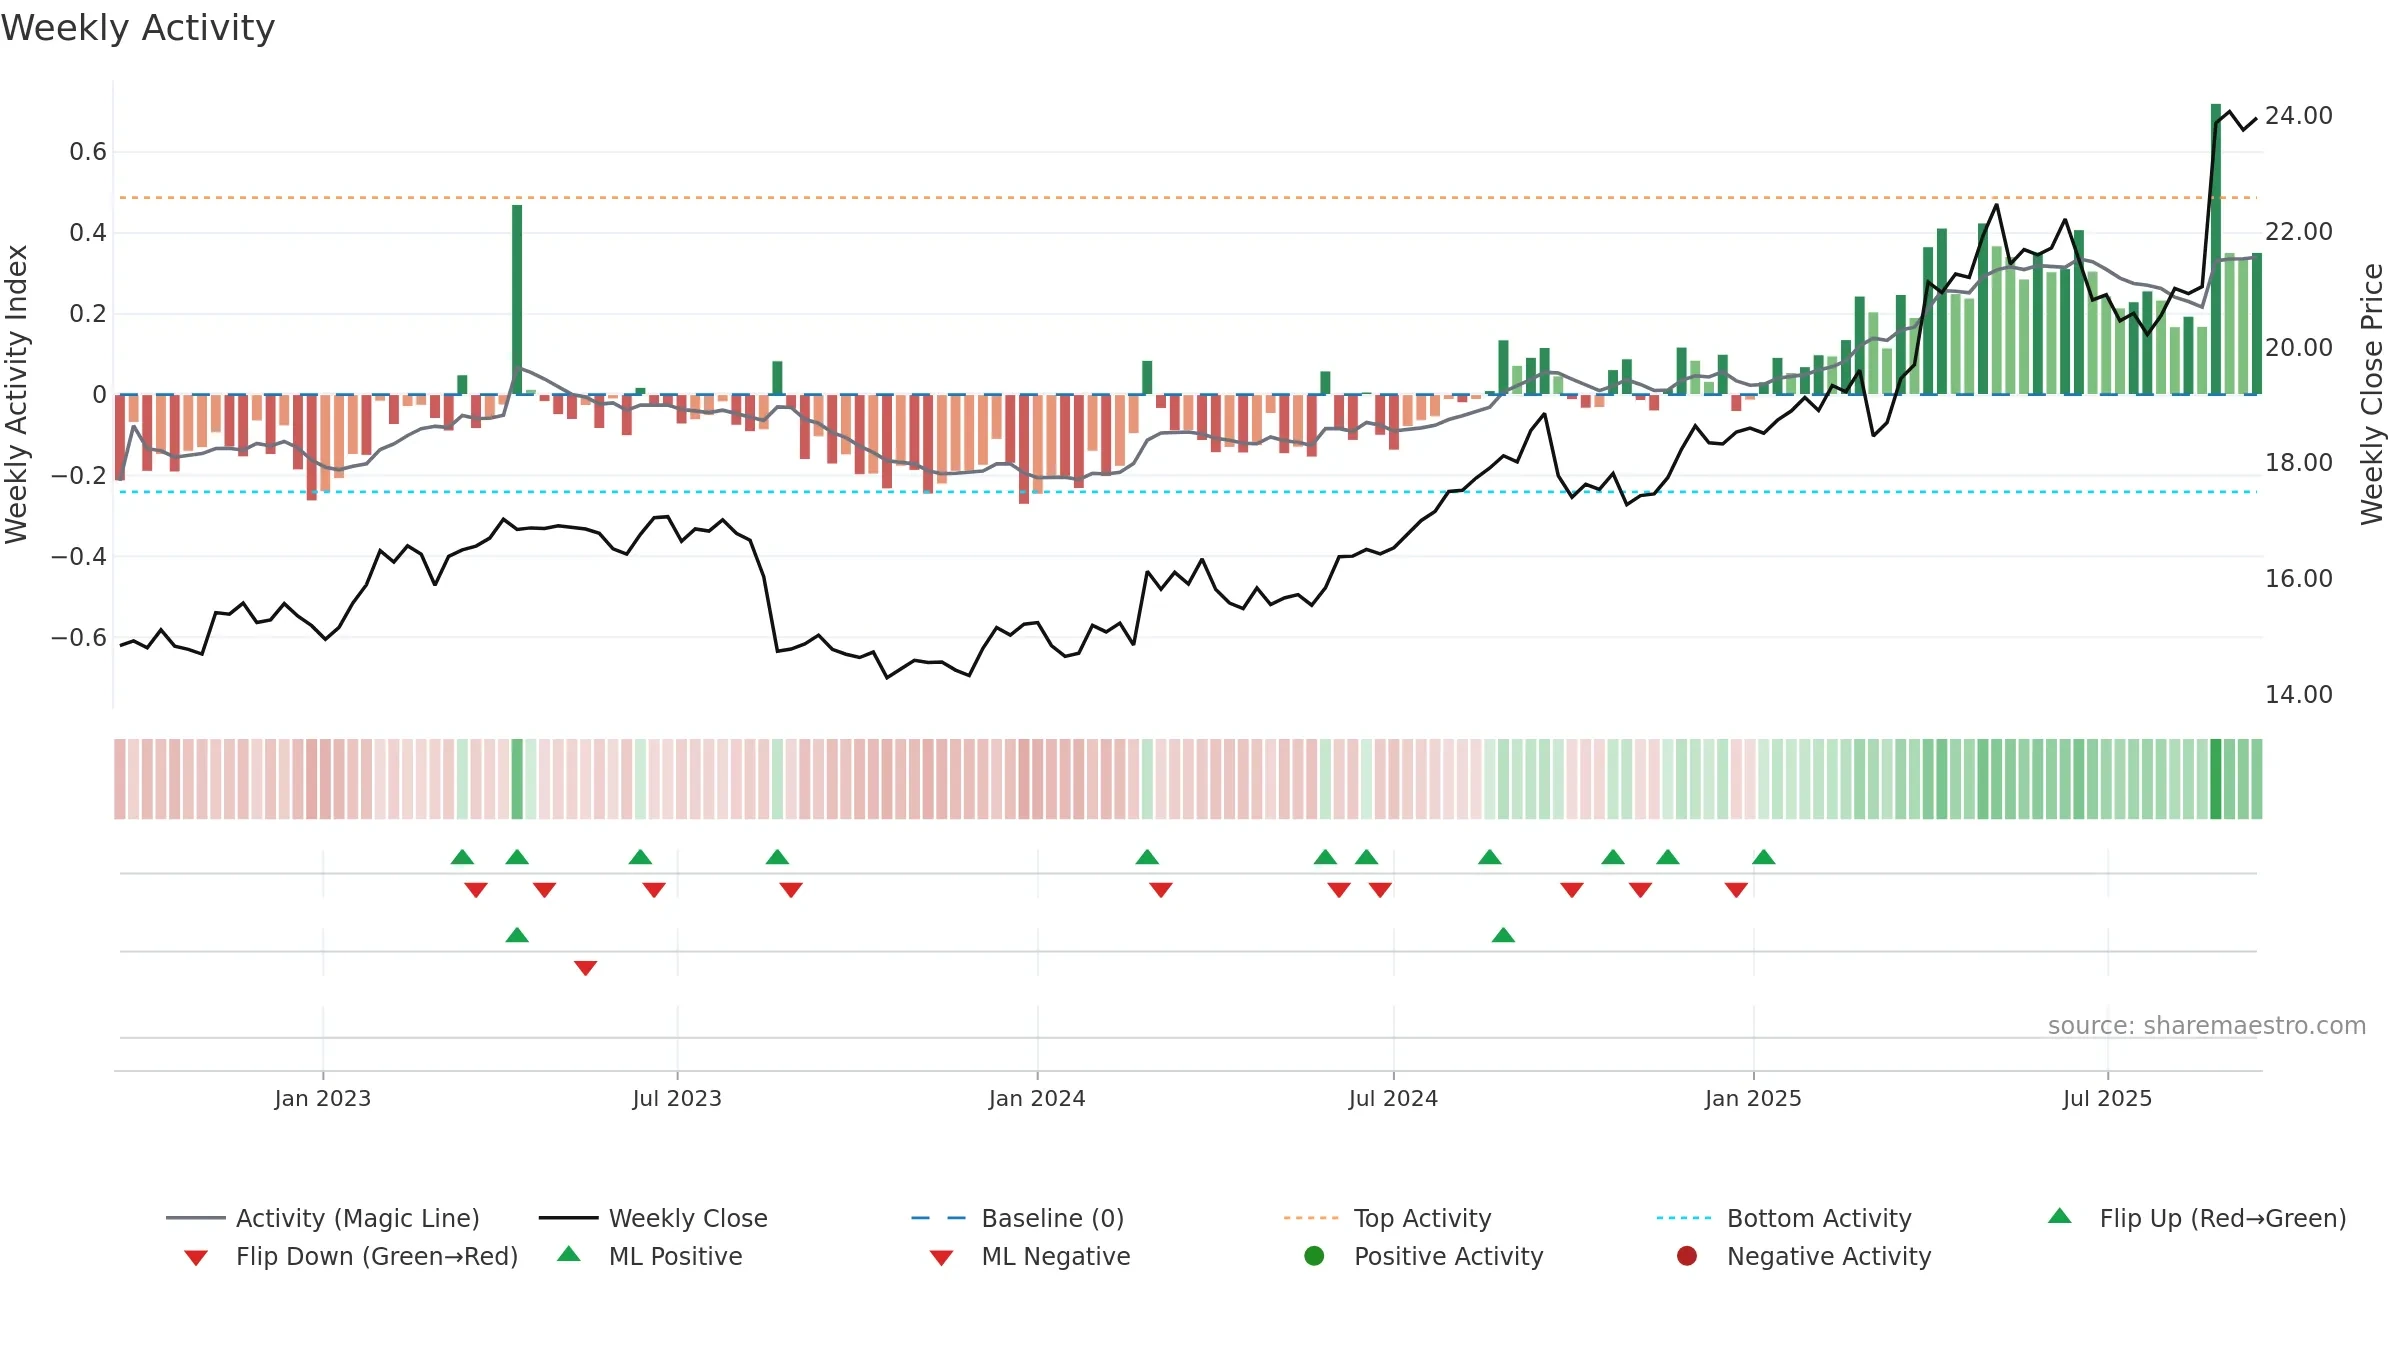The width and height of the screenshot is (2400, 1350).
Task: Click the Jan 2025 x-axis label
Action: click(x=1753, y=1098)
